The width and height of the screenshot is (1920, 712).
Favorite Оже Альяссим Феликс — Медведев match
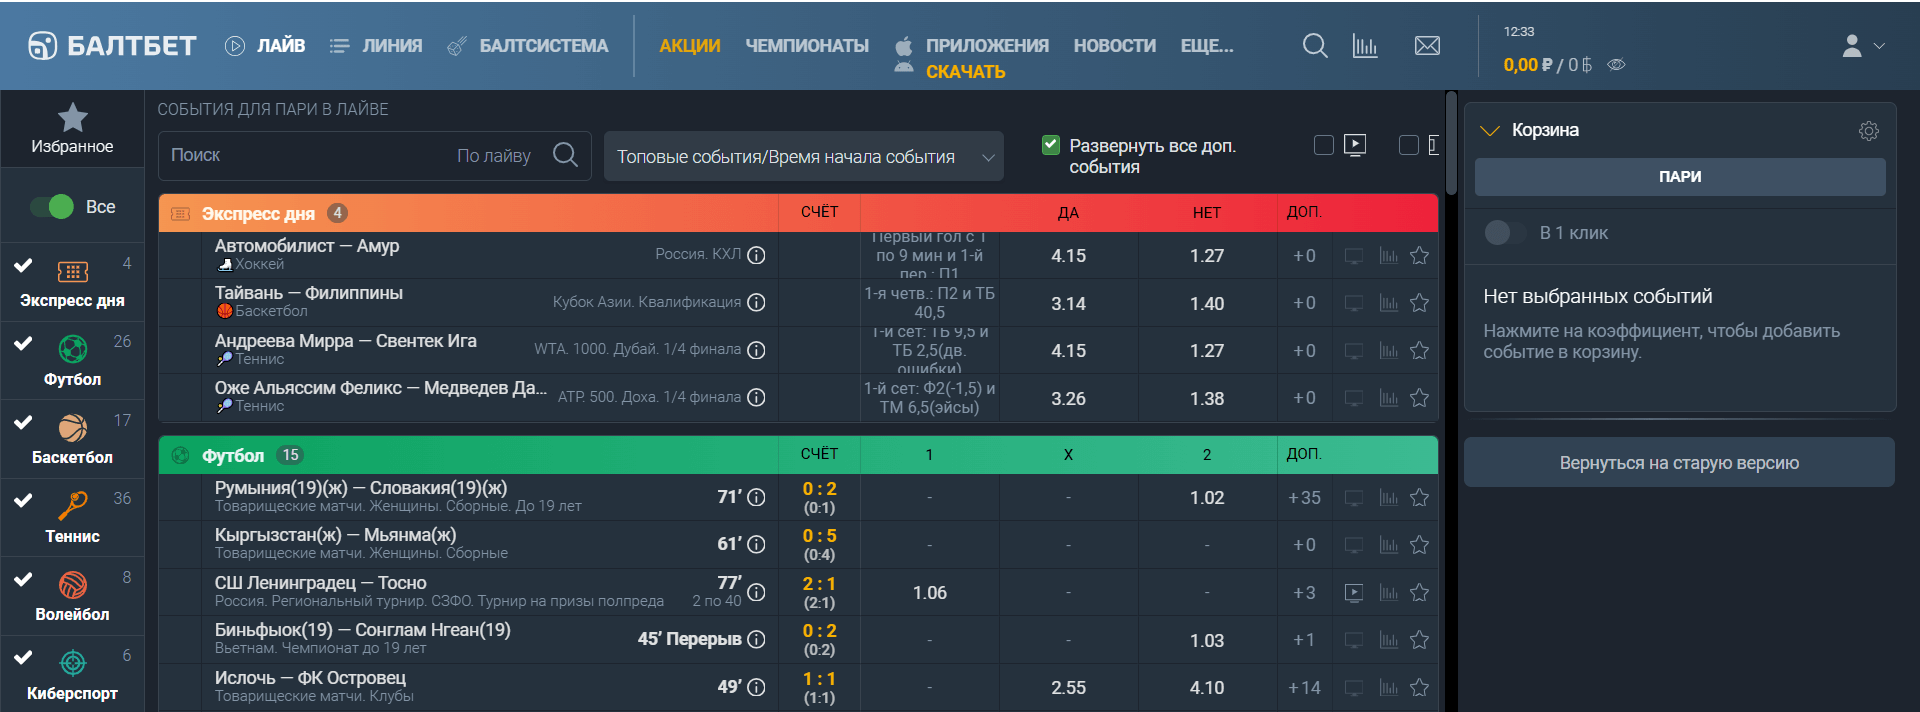[1419, 398]
